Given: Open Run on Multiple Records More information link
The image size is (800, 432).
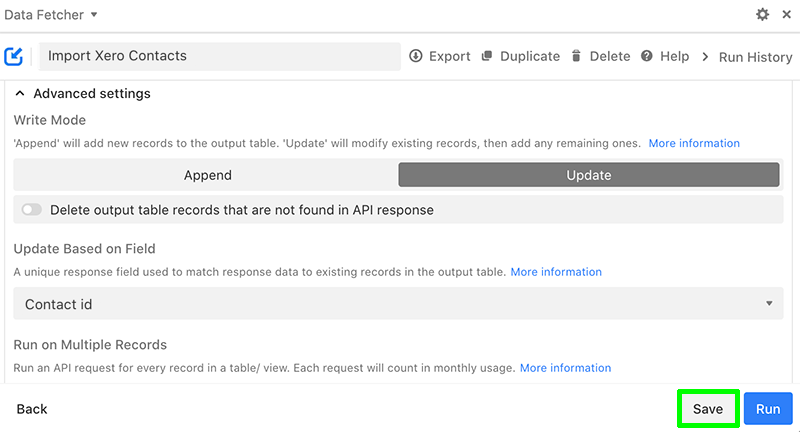Looking at the screenshot, I should [x=565, y=368].
